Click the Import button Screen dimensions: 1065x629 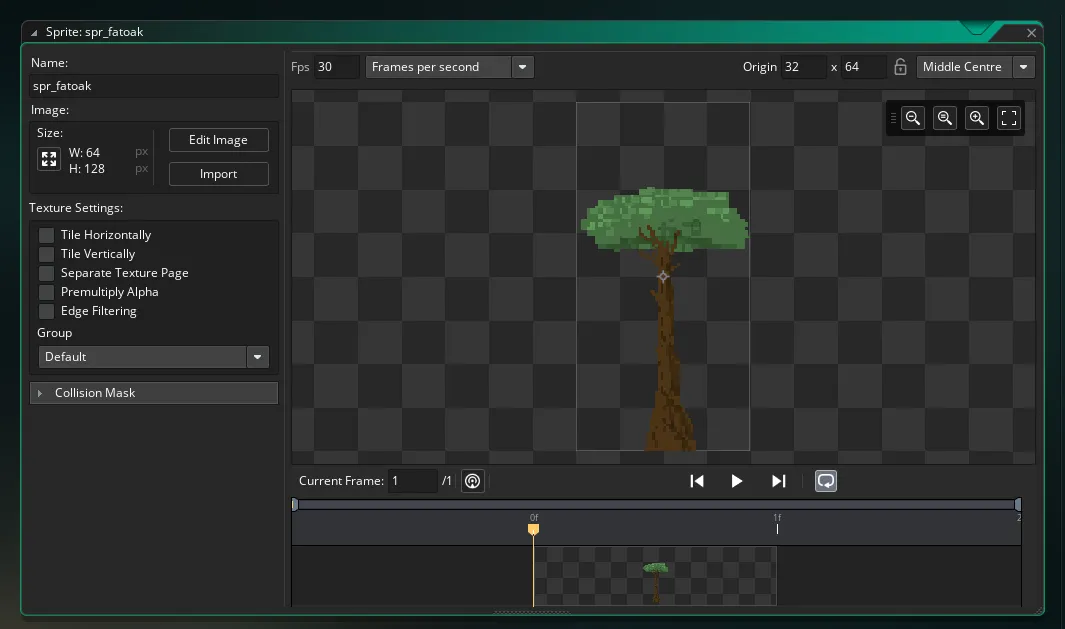click(219, 174)
